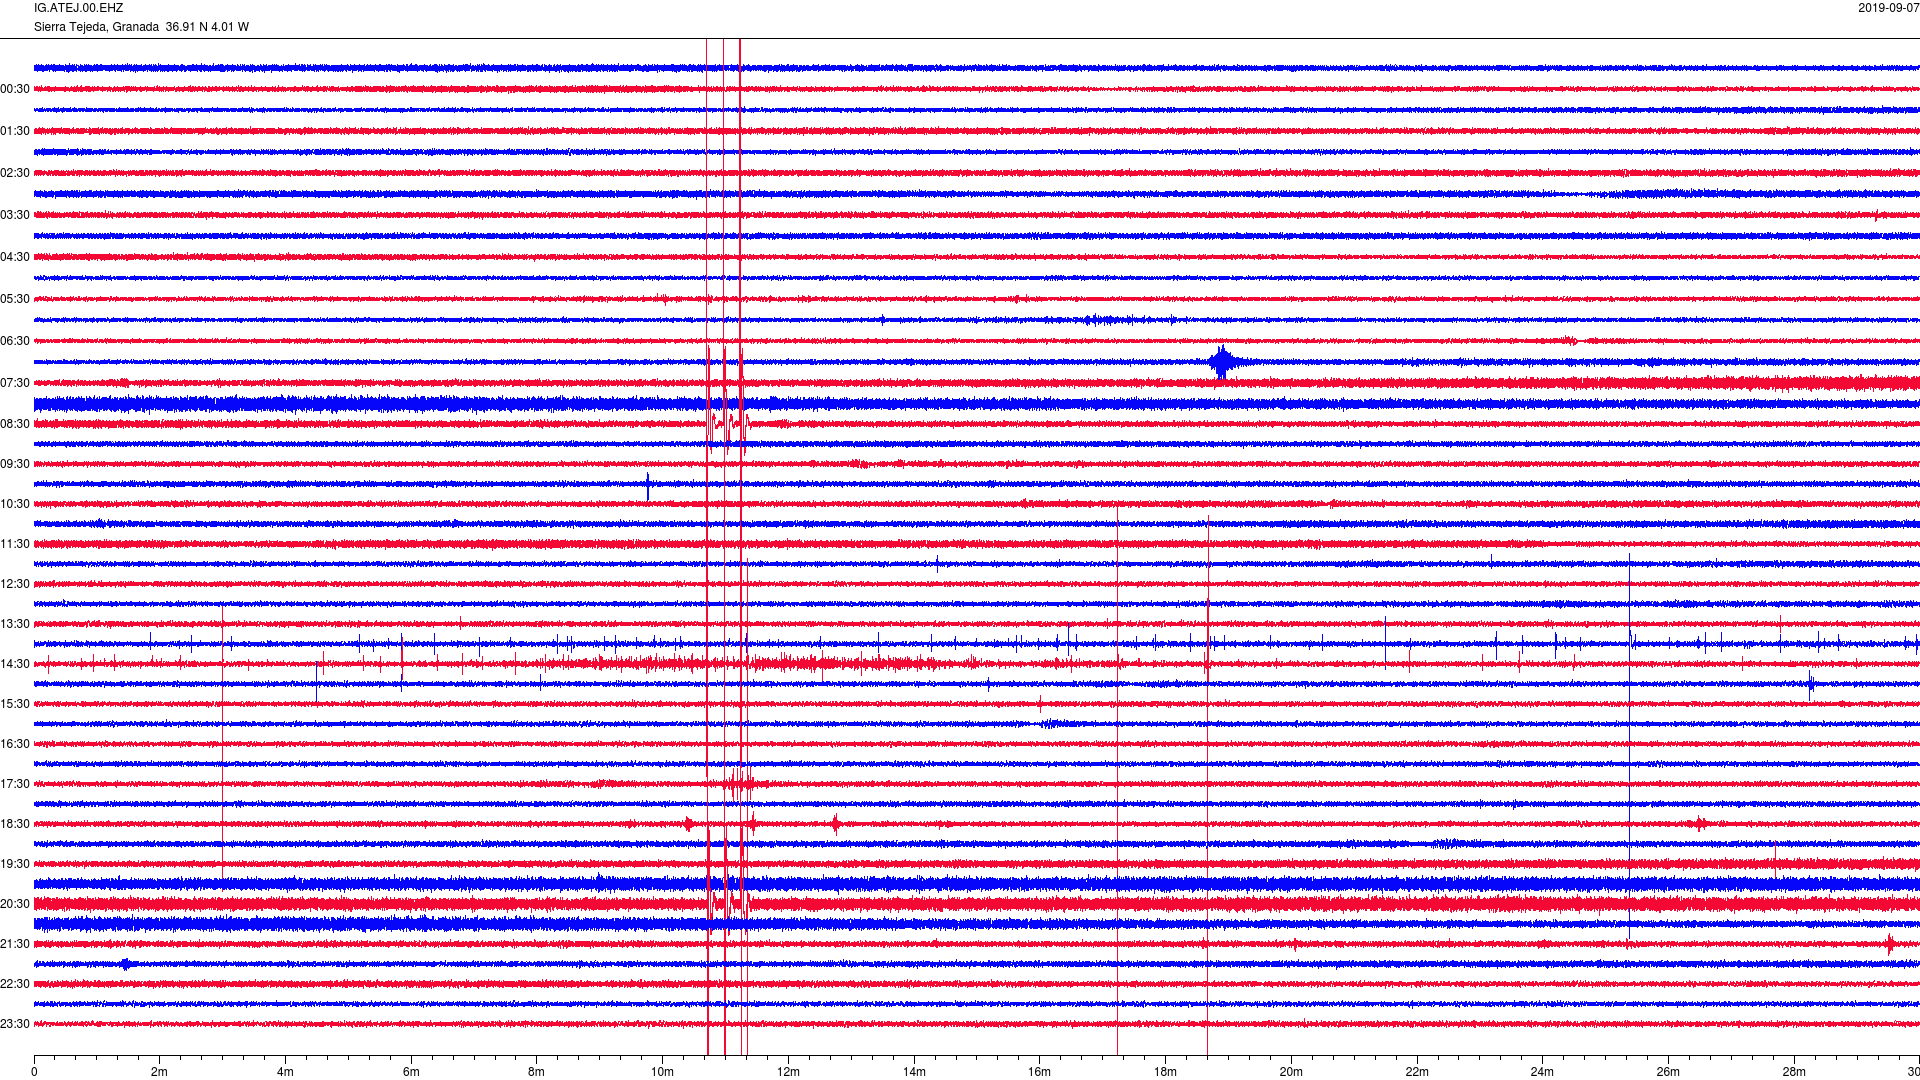Select the 21:30 time label
1920x1080 pixels.
pos(15,944)
